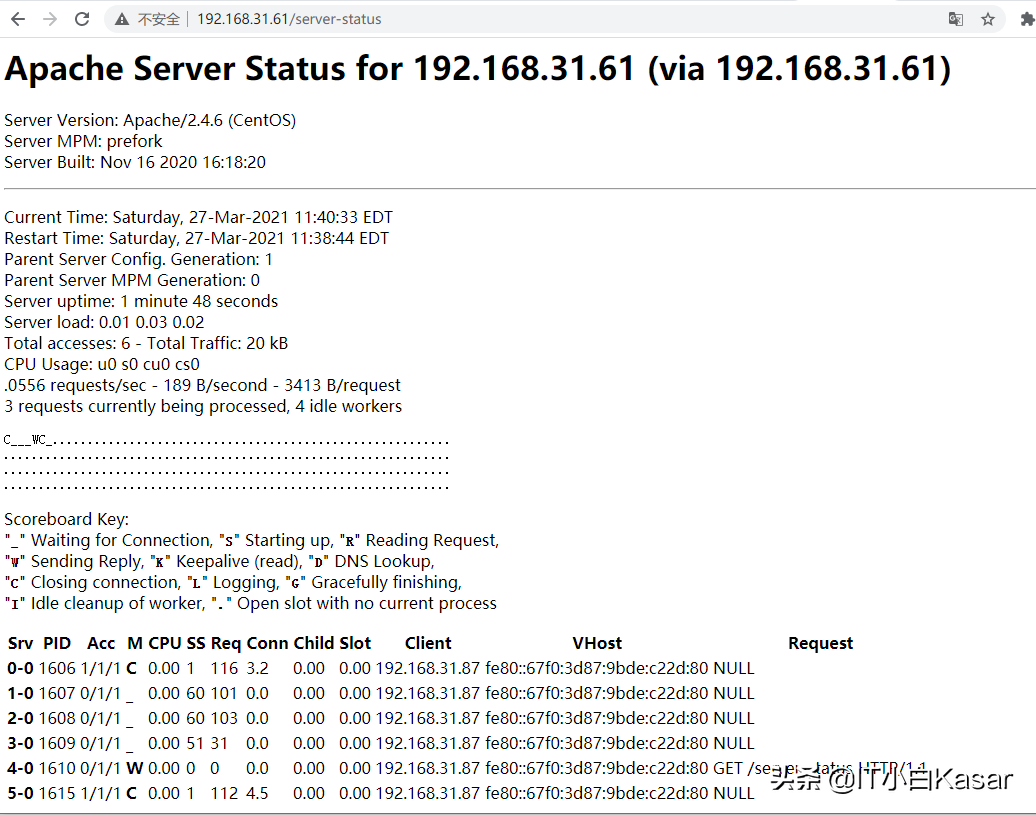The width and height of the screenshot is (1036, 815).
Task: Click Conn value 4.5 in row 5-0
Action: pos(258,793)
